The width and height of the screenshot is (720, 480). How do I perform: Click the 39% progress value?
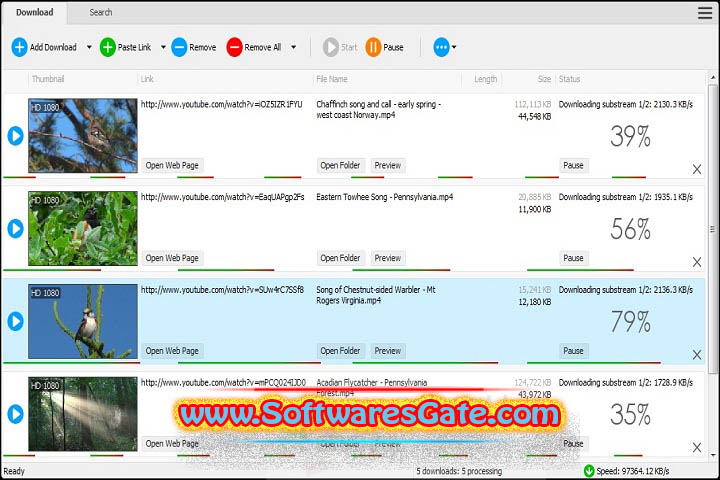coord(630,136)
